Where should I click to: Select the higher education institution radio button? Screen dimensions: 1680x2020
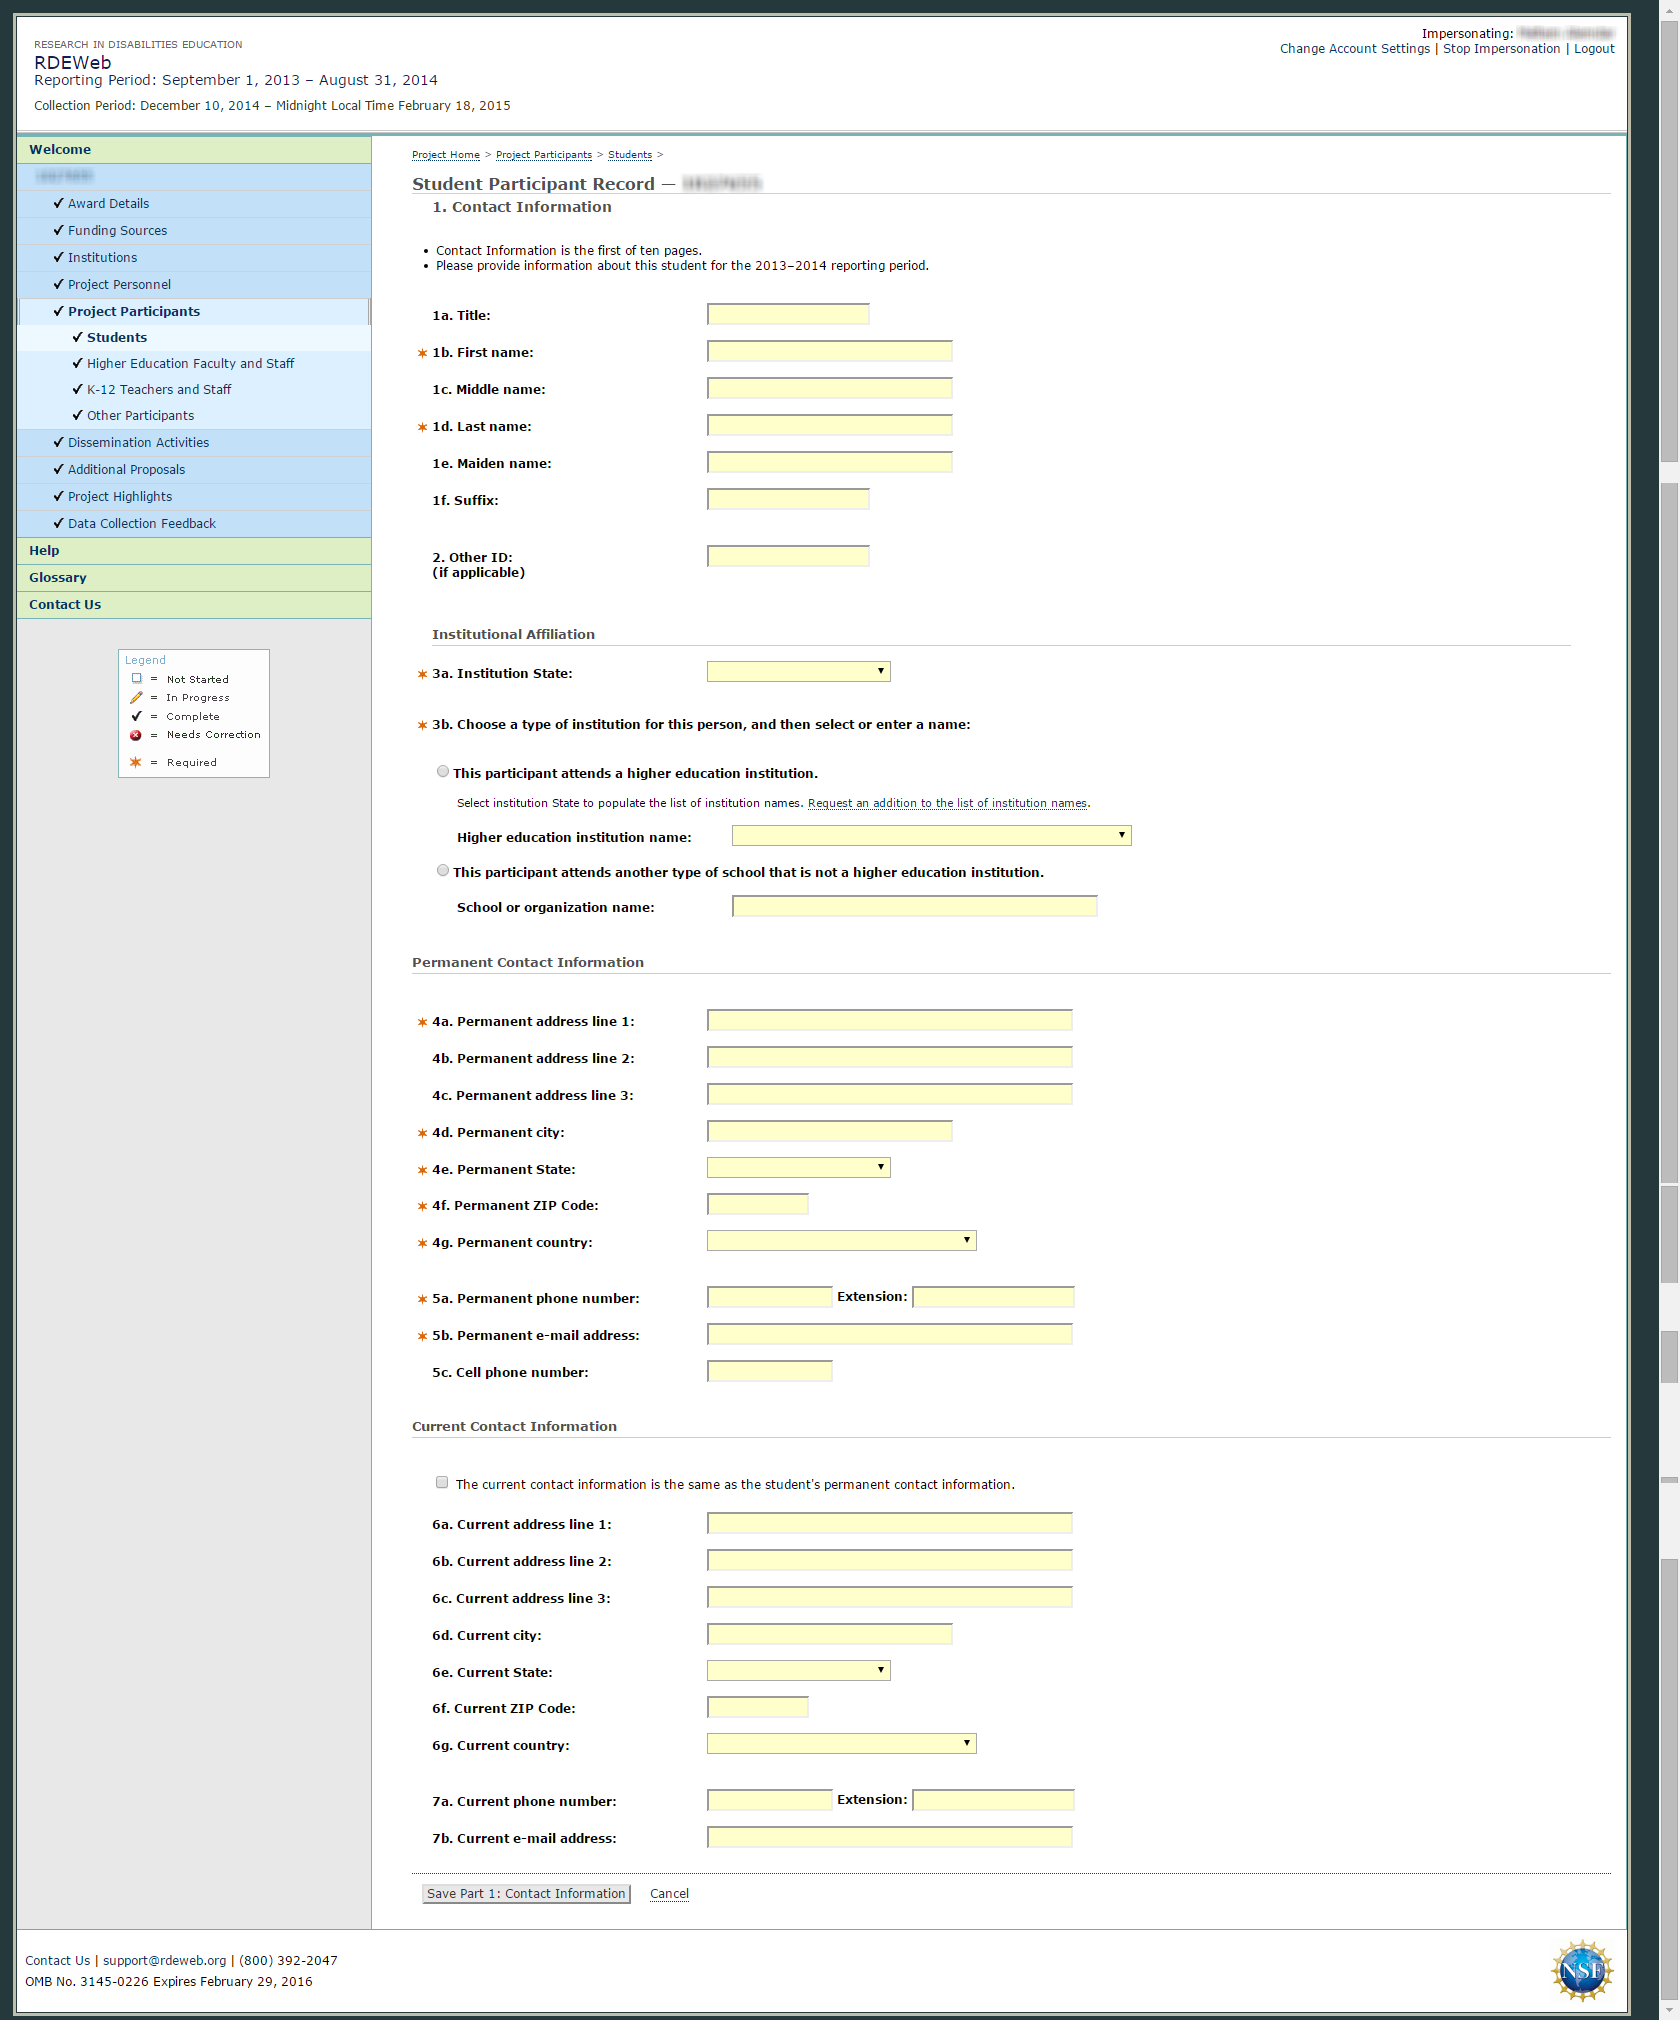[x=443, y=772]
